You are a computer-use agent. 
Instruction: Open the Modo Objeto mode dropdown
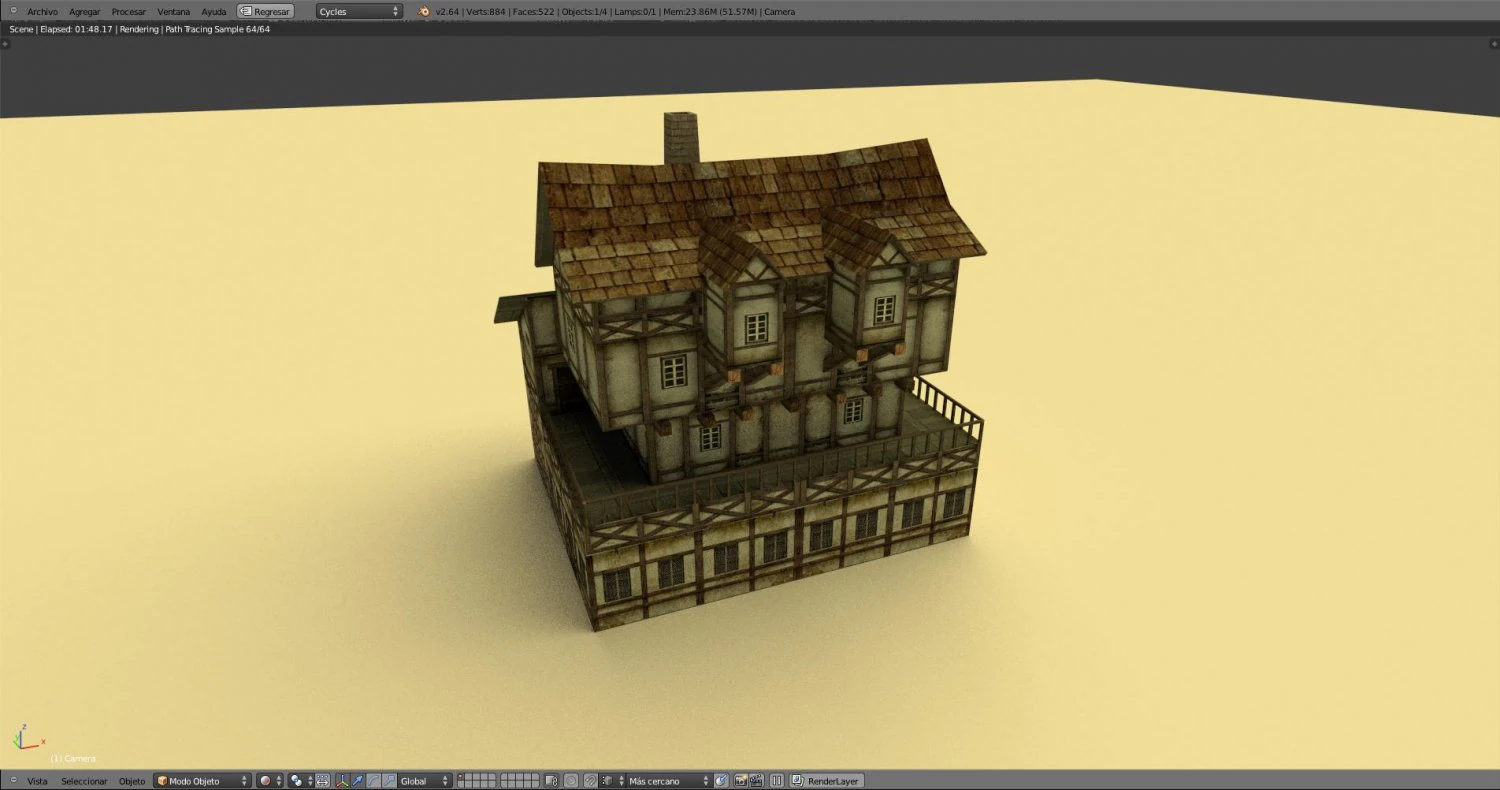pos(202,781)
